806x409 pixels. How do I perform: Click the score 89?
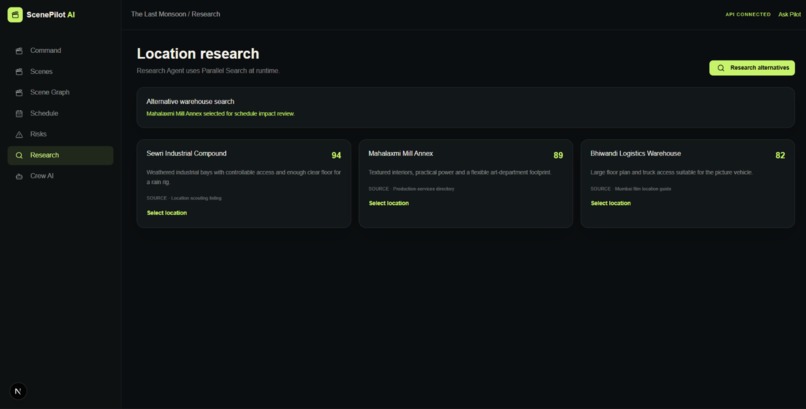pos(558,155)
